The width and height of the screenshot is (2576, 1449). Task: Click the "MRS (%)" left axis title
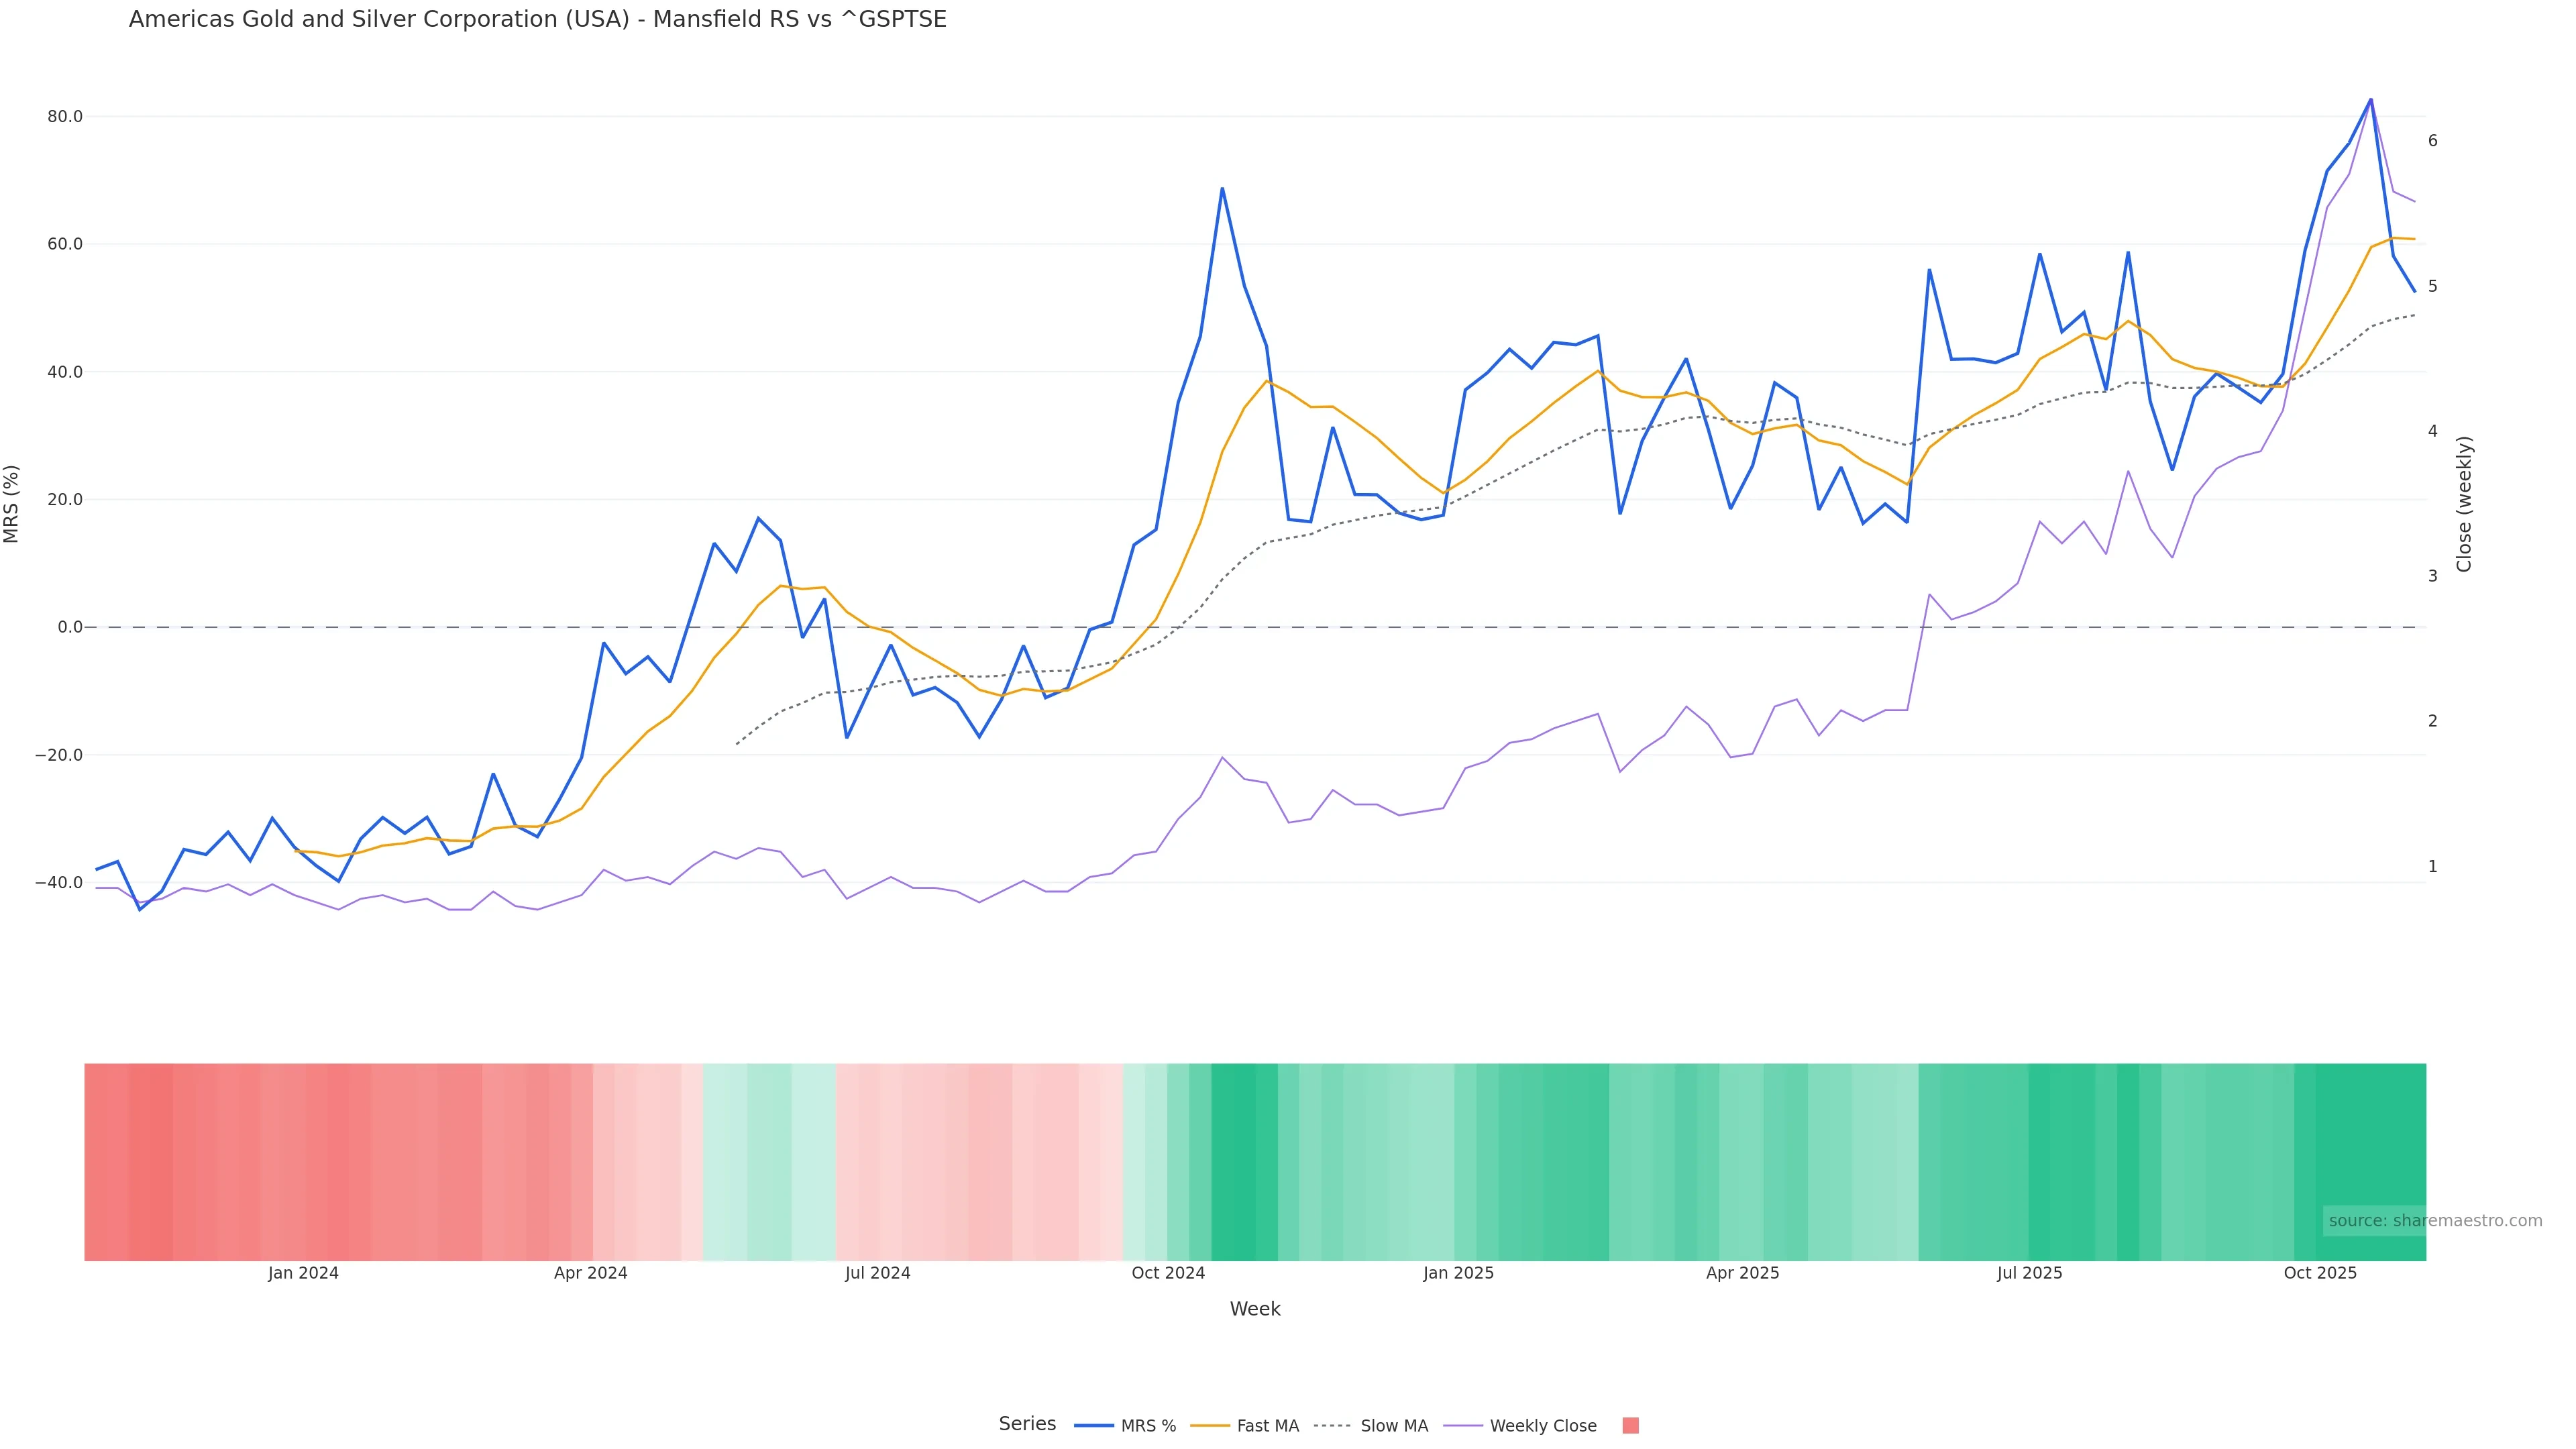[12, 504]
